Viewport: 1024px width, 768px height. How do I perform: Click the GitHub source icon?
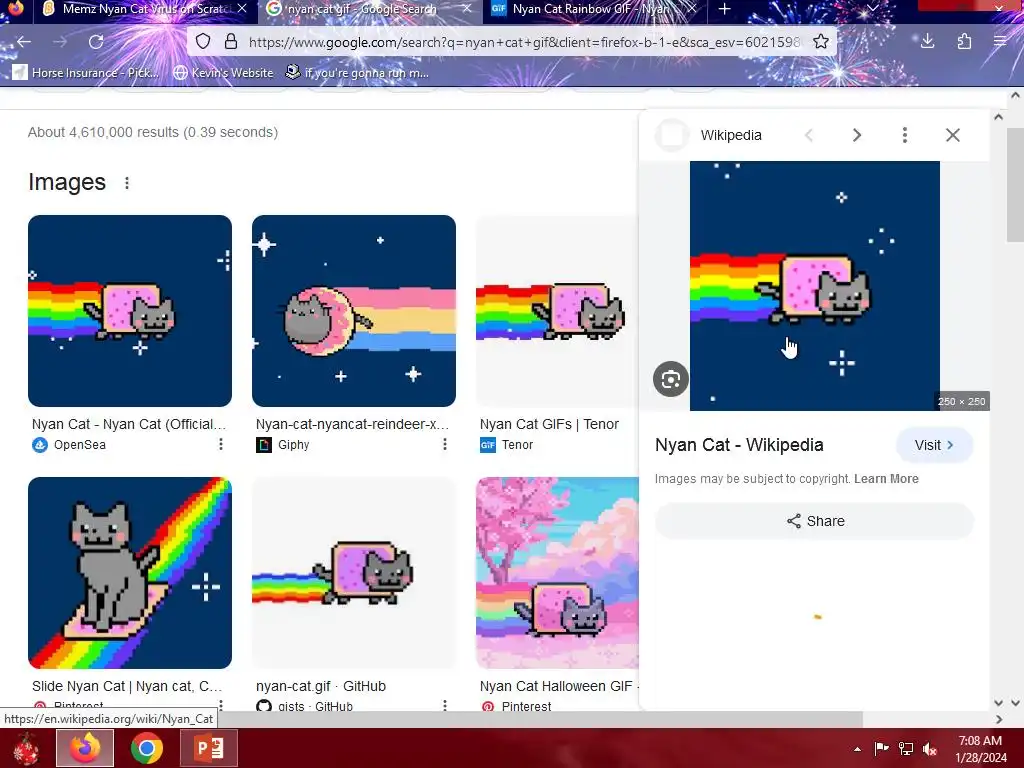click(x=264, y=705)
